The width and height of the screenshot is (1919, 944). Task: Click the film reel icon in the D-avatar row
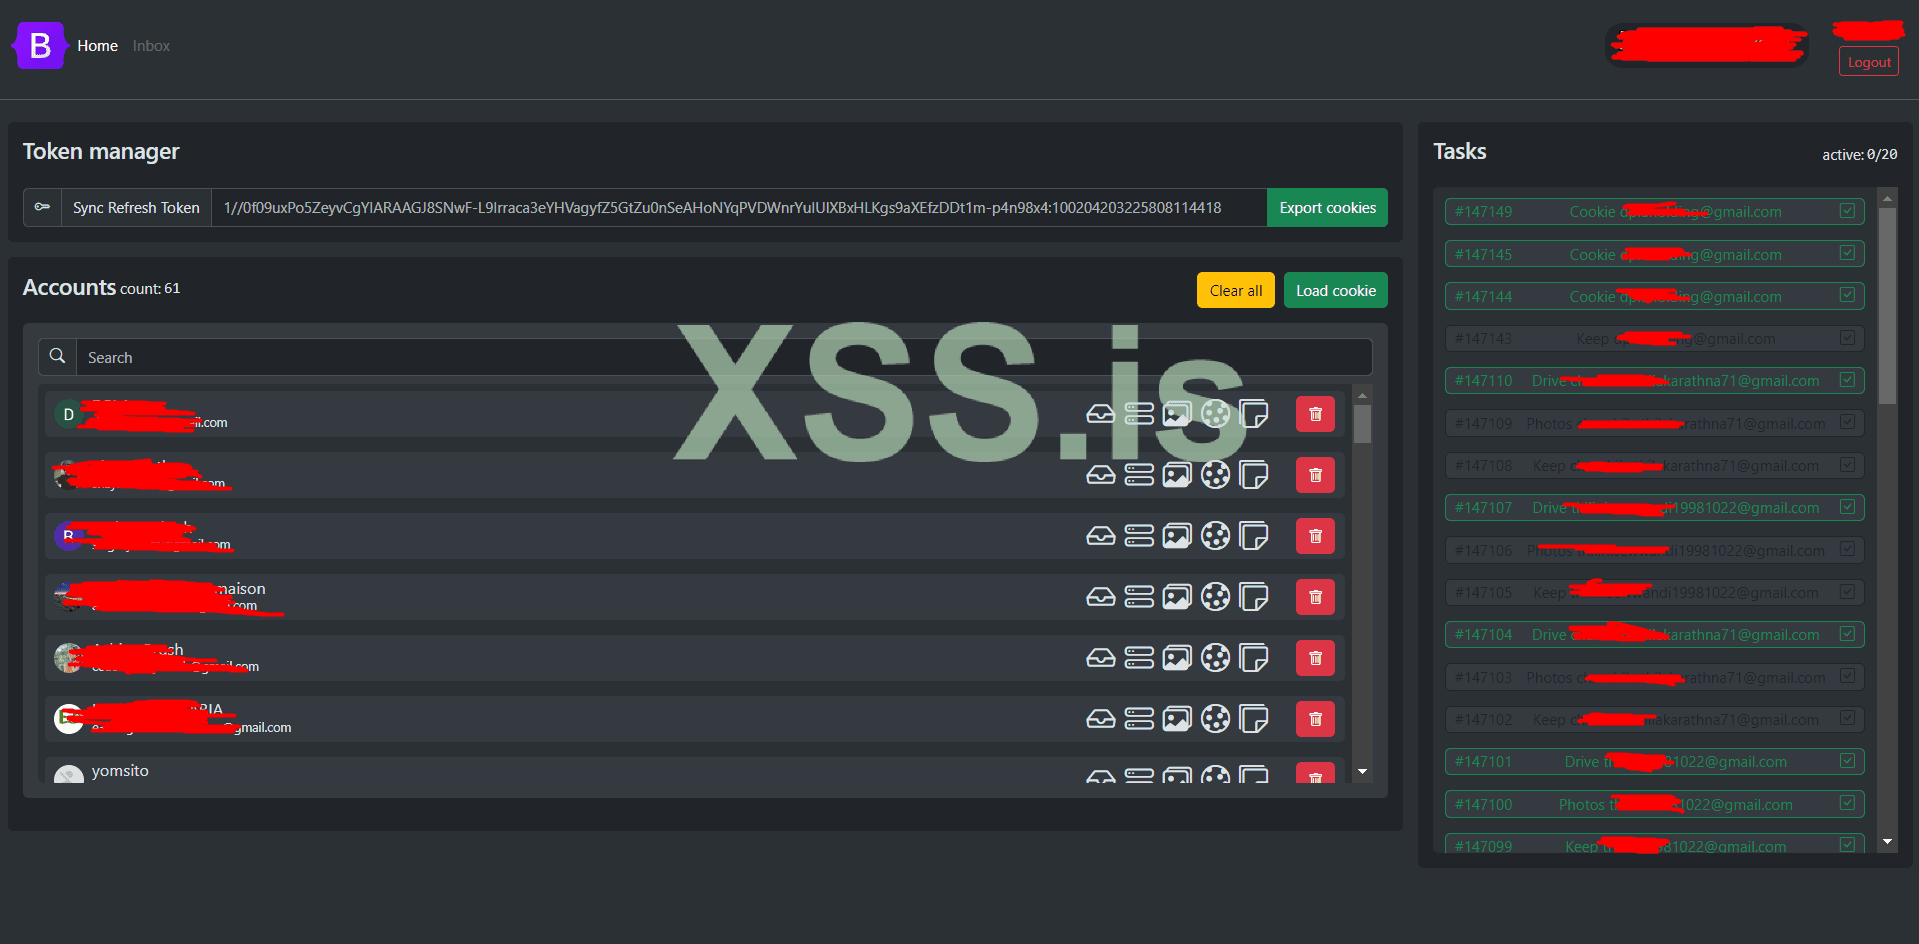(1215, 414)
